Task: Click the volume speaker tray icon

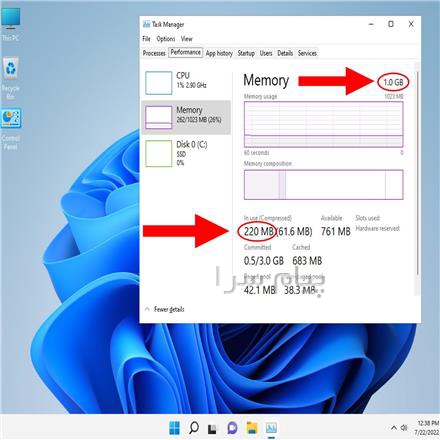Action: pos(404,428)
